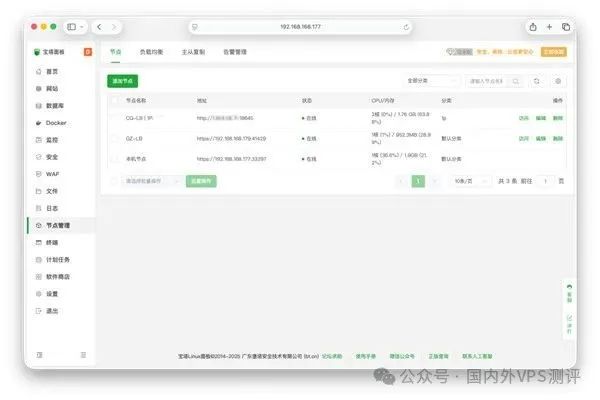This screenshot has width=600, height=400.
Task: Open 文件 files in the sidebar
Action: pyautogui.click(x=52, y=191)
